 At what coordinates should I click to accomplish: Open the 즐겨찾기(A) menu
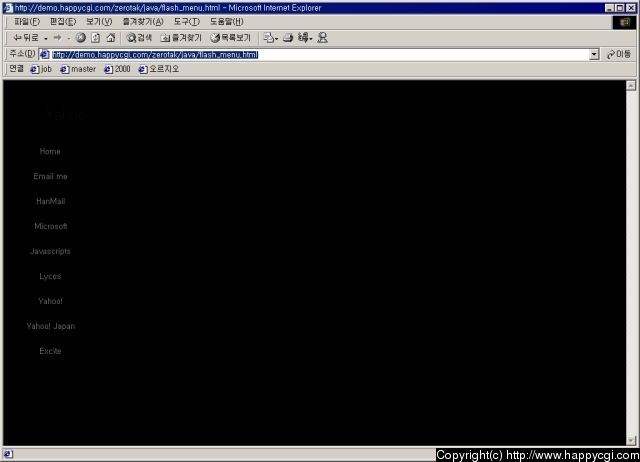click(x=143, y=22)
